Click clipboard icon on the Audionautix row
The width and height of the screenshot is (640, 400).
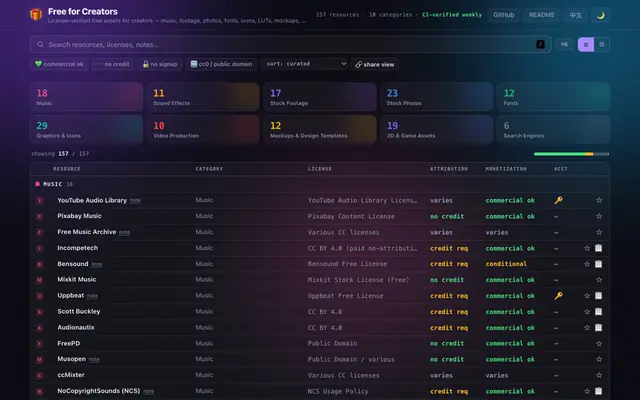click(598, 327)
